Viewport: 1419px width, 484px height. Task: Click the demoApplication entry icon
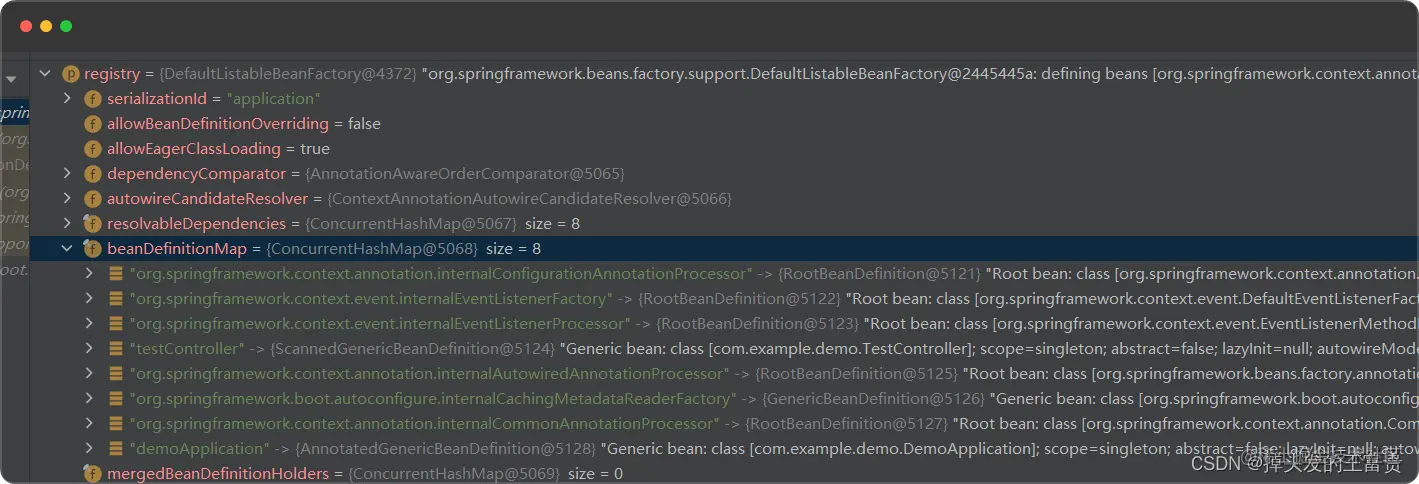pos(116,449)
